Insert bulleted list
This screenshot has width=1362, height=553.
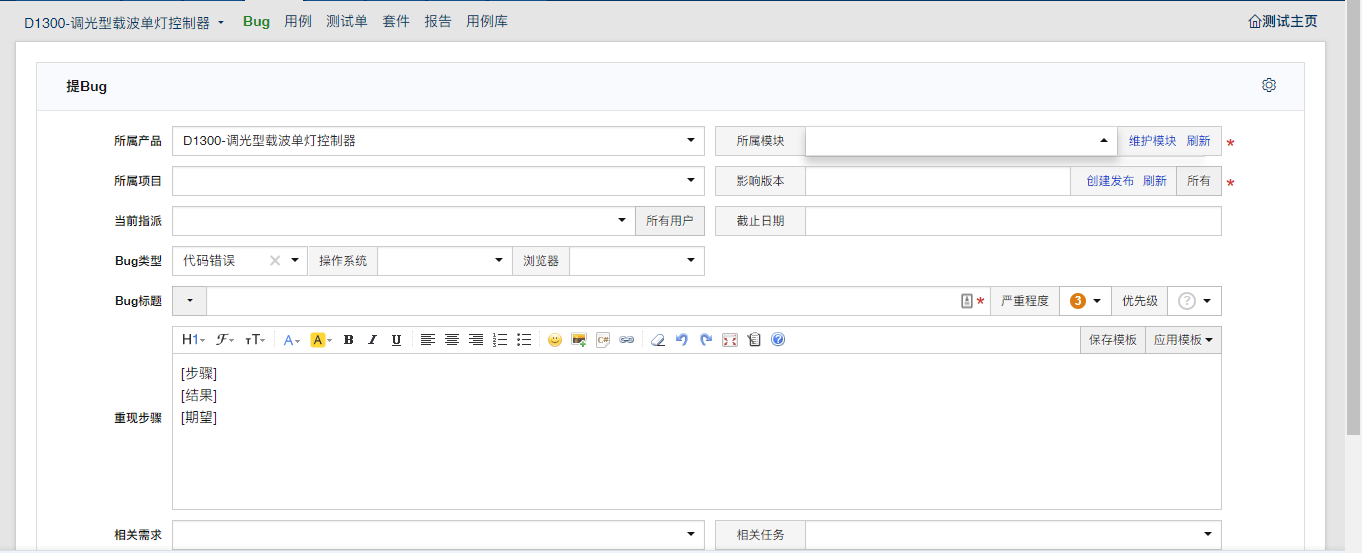tap(524, 340)
